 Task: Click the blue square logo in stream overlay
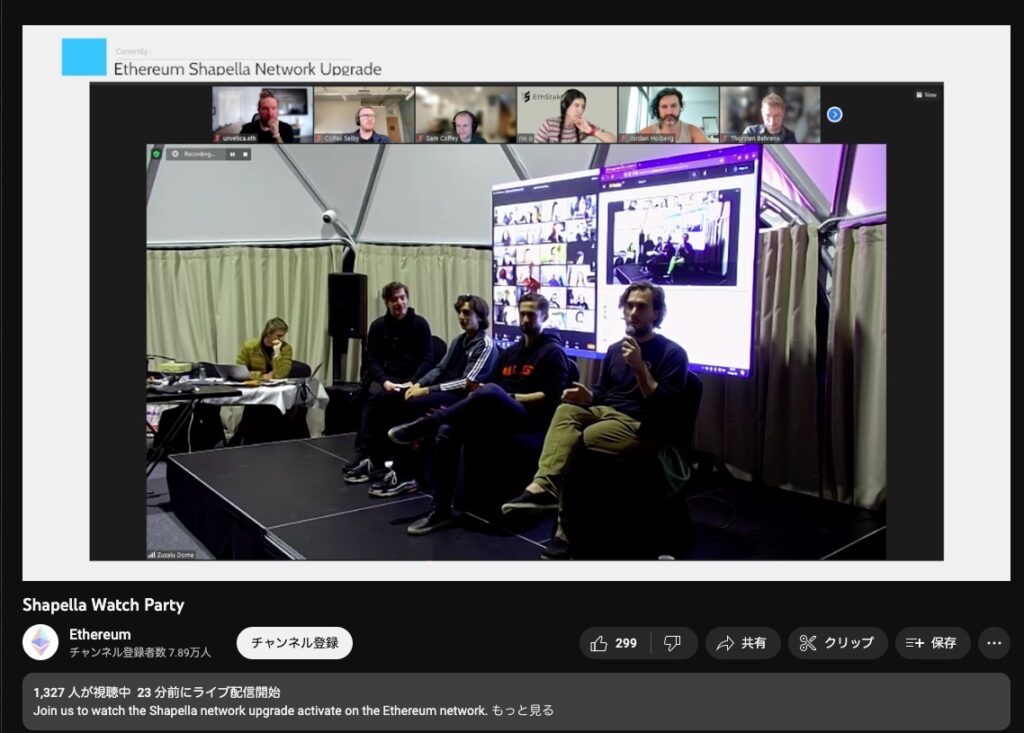tap(84, 57)
